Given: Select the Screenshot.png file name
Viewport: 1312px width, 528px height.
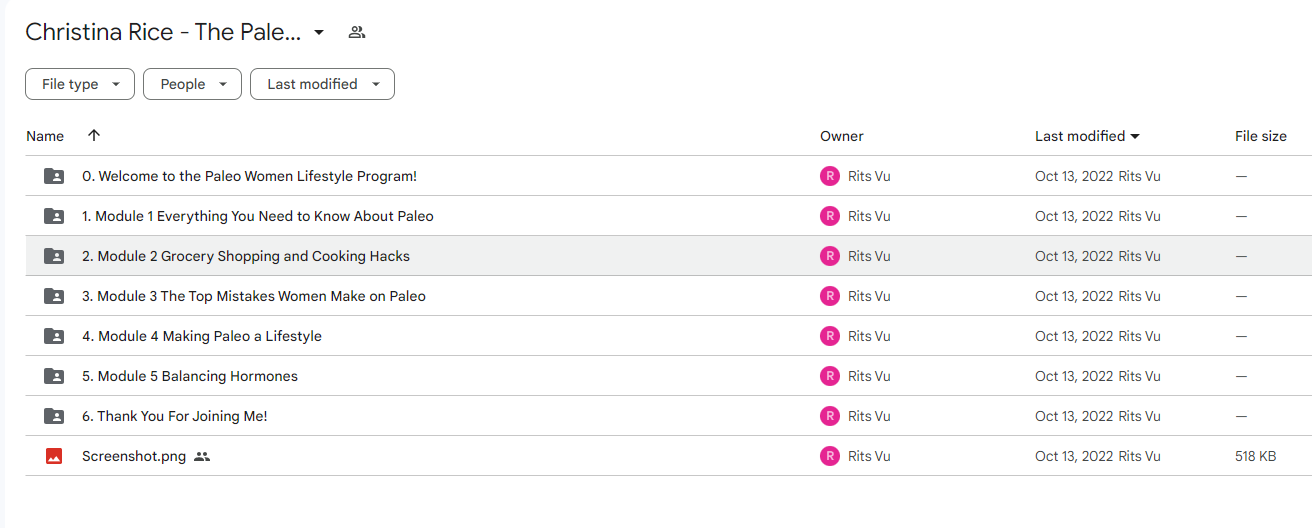Looking at the screenshot, I should coord(134,456).
